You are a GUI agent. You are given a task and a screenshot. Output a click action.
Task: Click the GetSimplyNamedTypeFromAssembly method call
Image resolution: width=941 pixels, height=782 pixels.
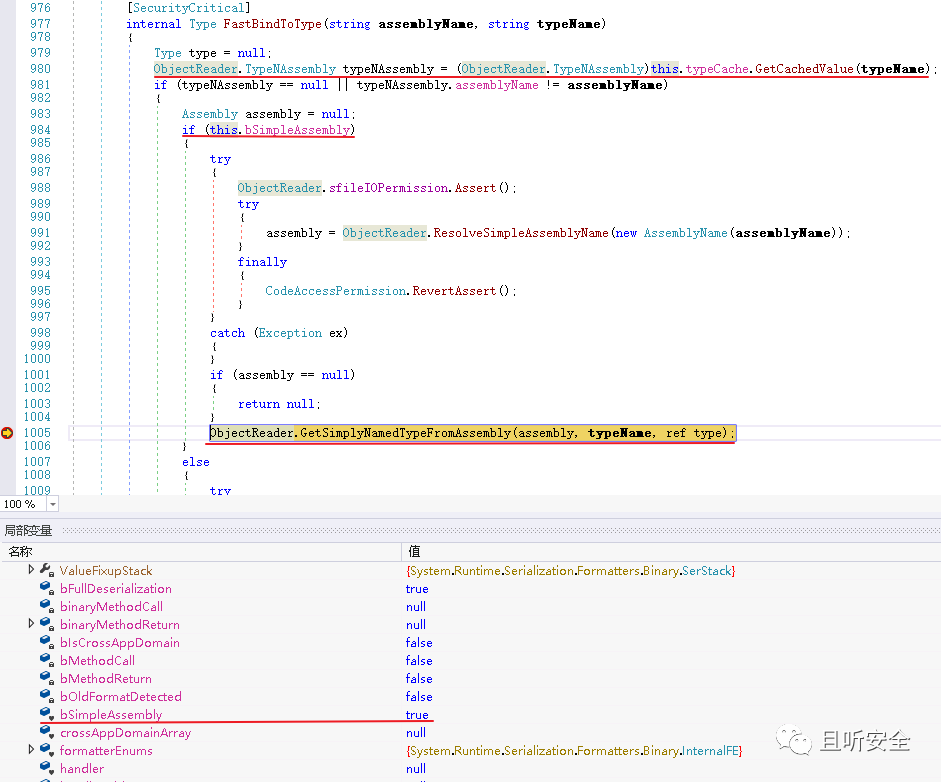click(405, 433)
